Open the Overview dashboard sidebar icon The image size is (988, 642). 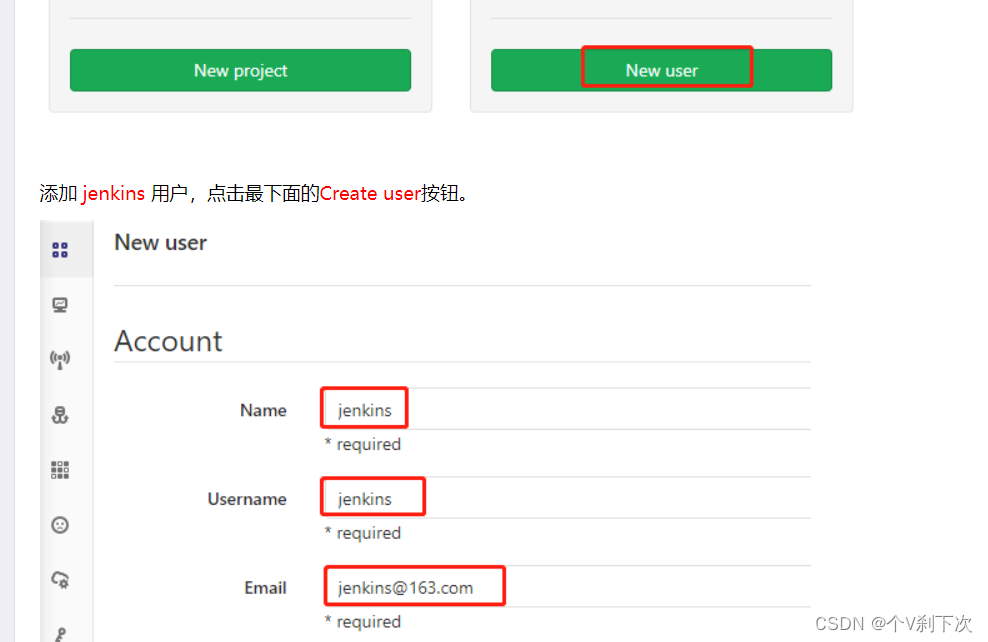[x=60, y=250]
